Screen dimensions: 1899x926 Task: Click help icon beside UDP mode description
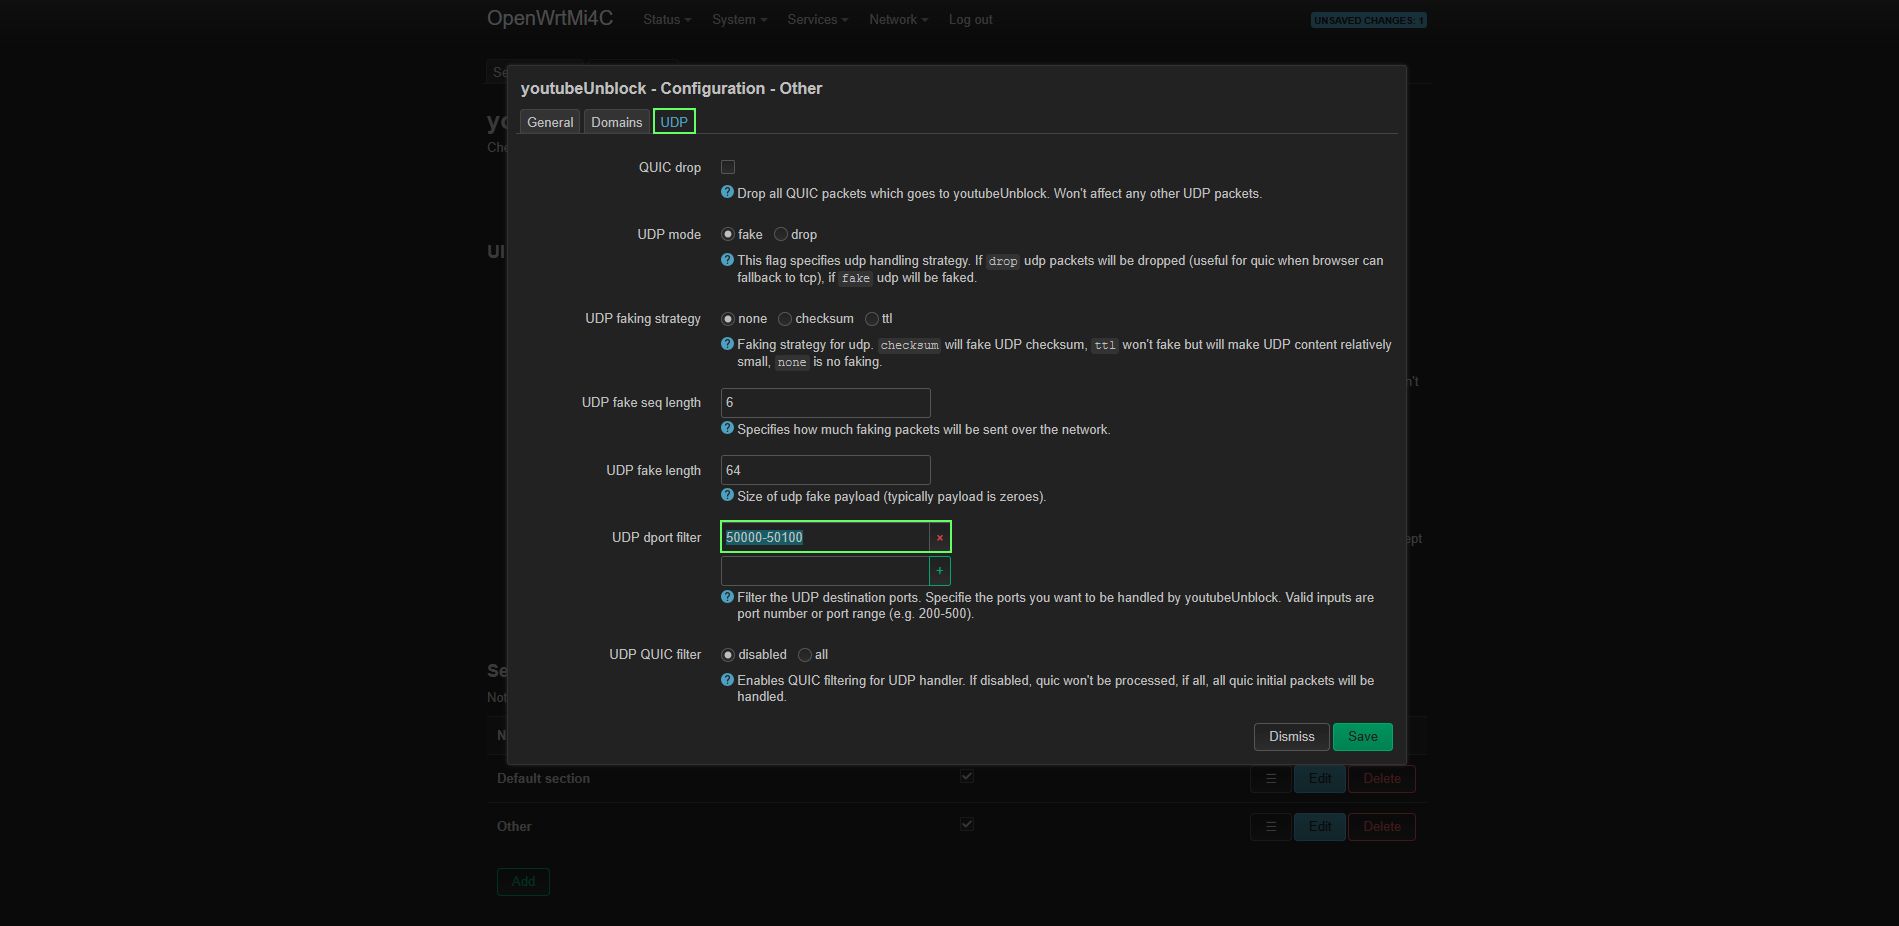click(727, 259)
